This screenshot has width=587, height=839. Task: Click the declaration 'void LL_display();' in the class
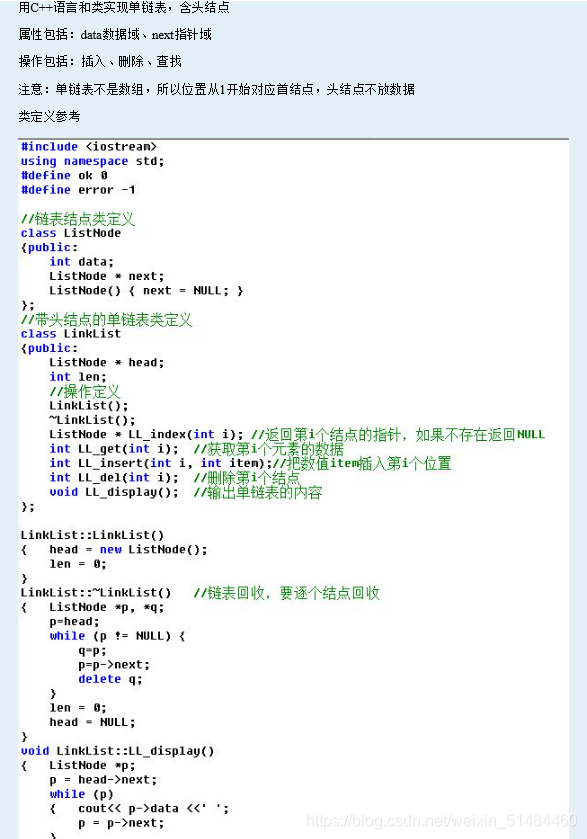point(113,492)
